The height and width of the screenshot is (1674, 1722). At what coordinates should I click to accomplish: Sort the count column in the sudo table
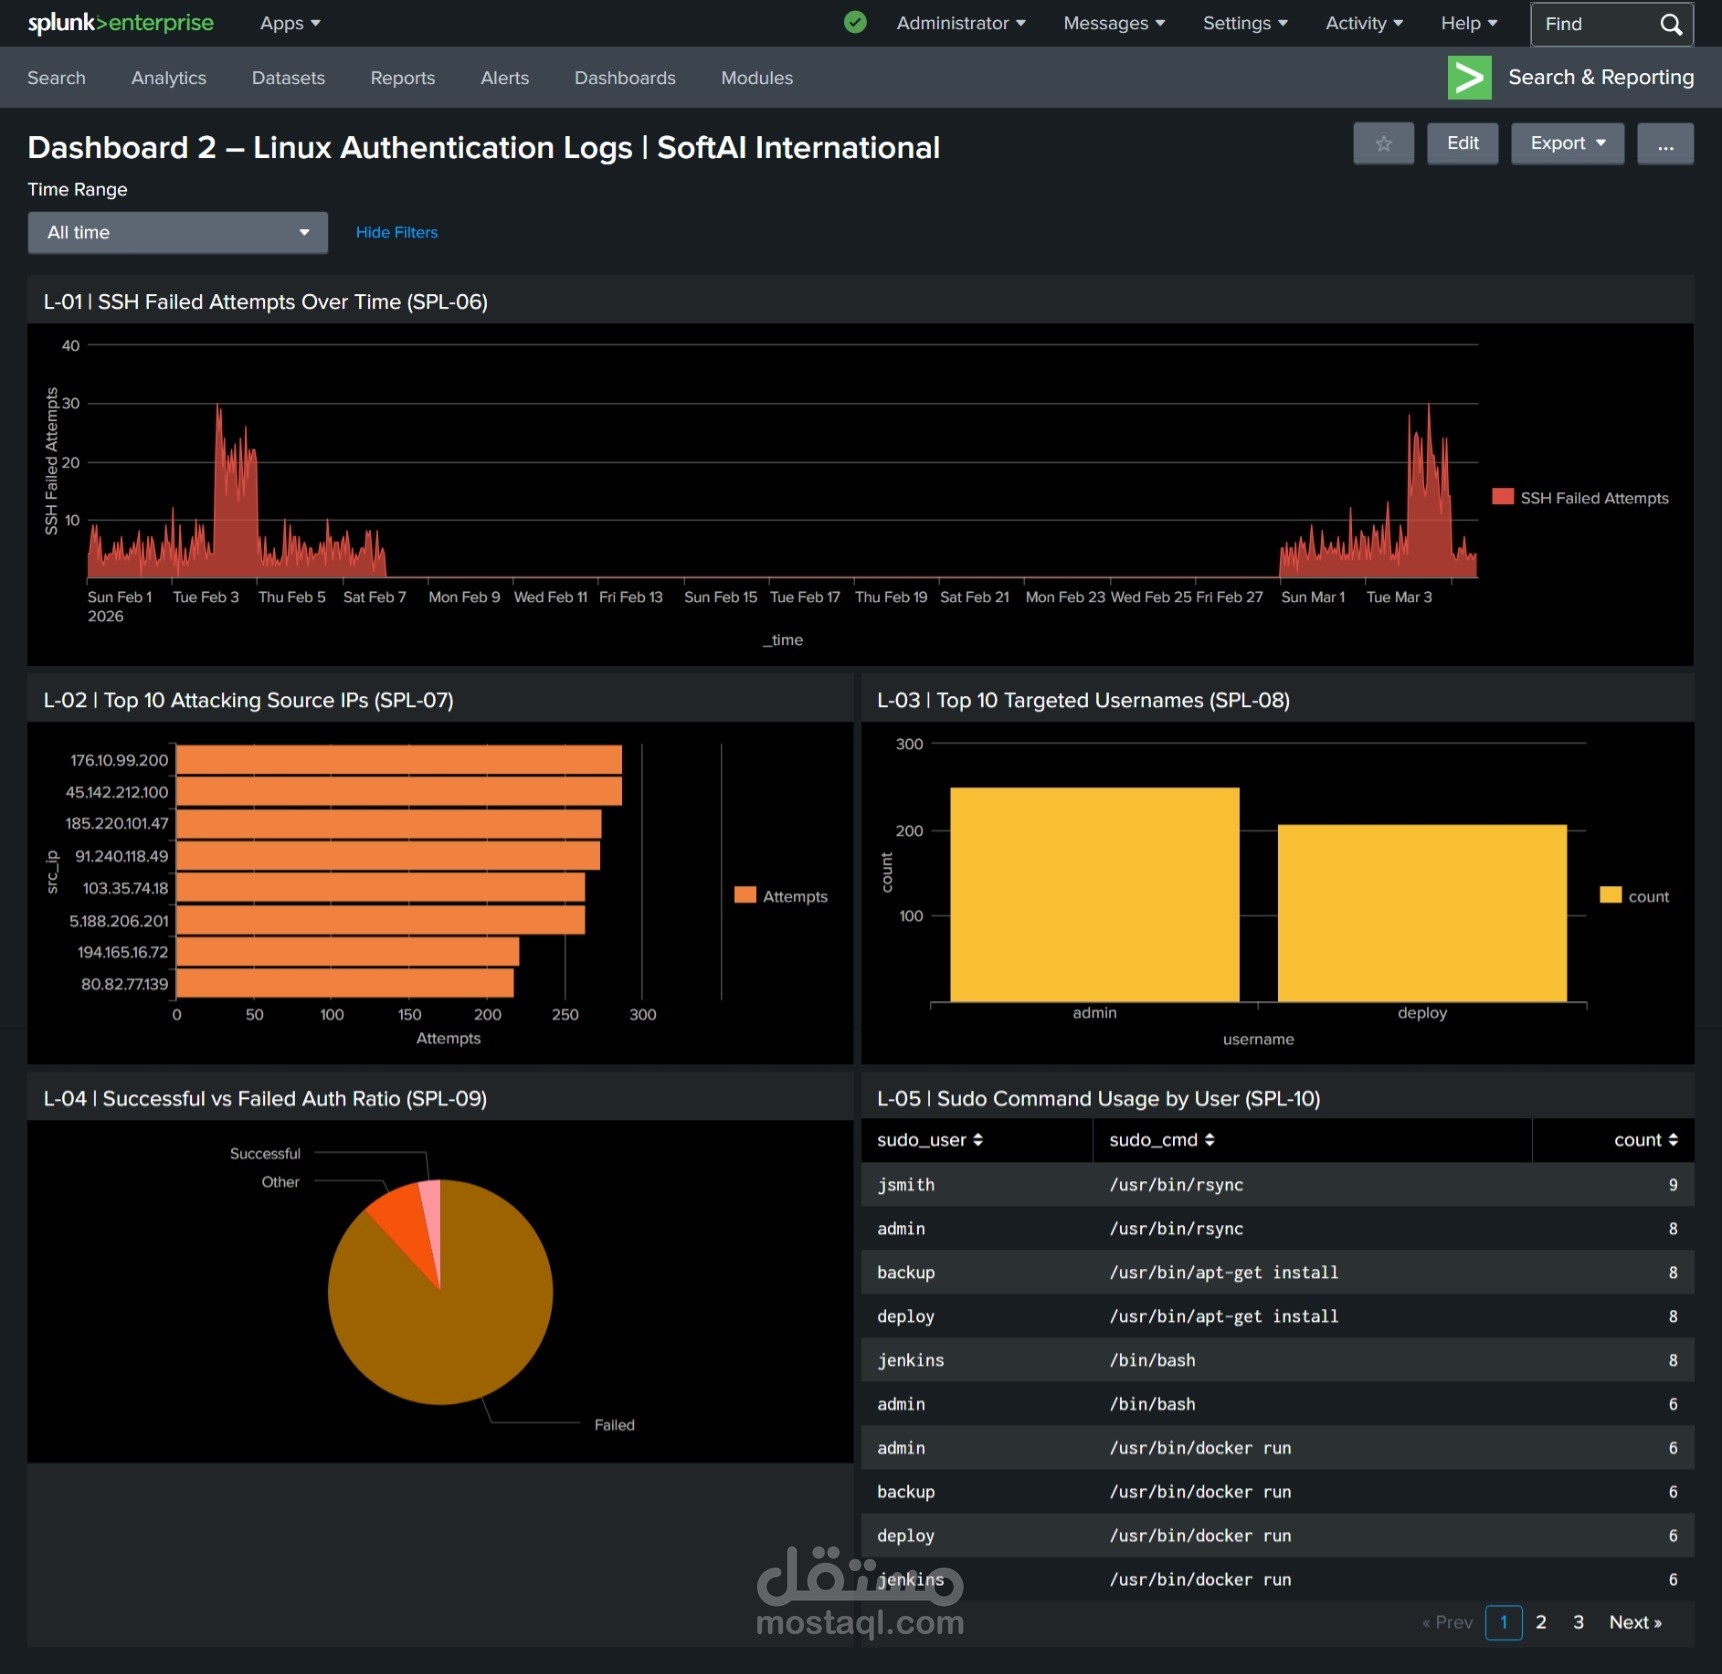[x=1640, y=1140]
